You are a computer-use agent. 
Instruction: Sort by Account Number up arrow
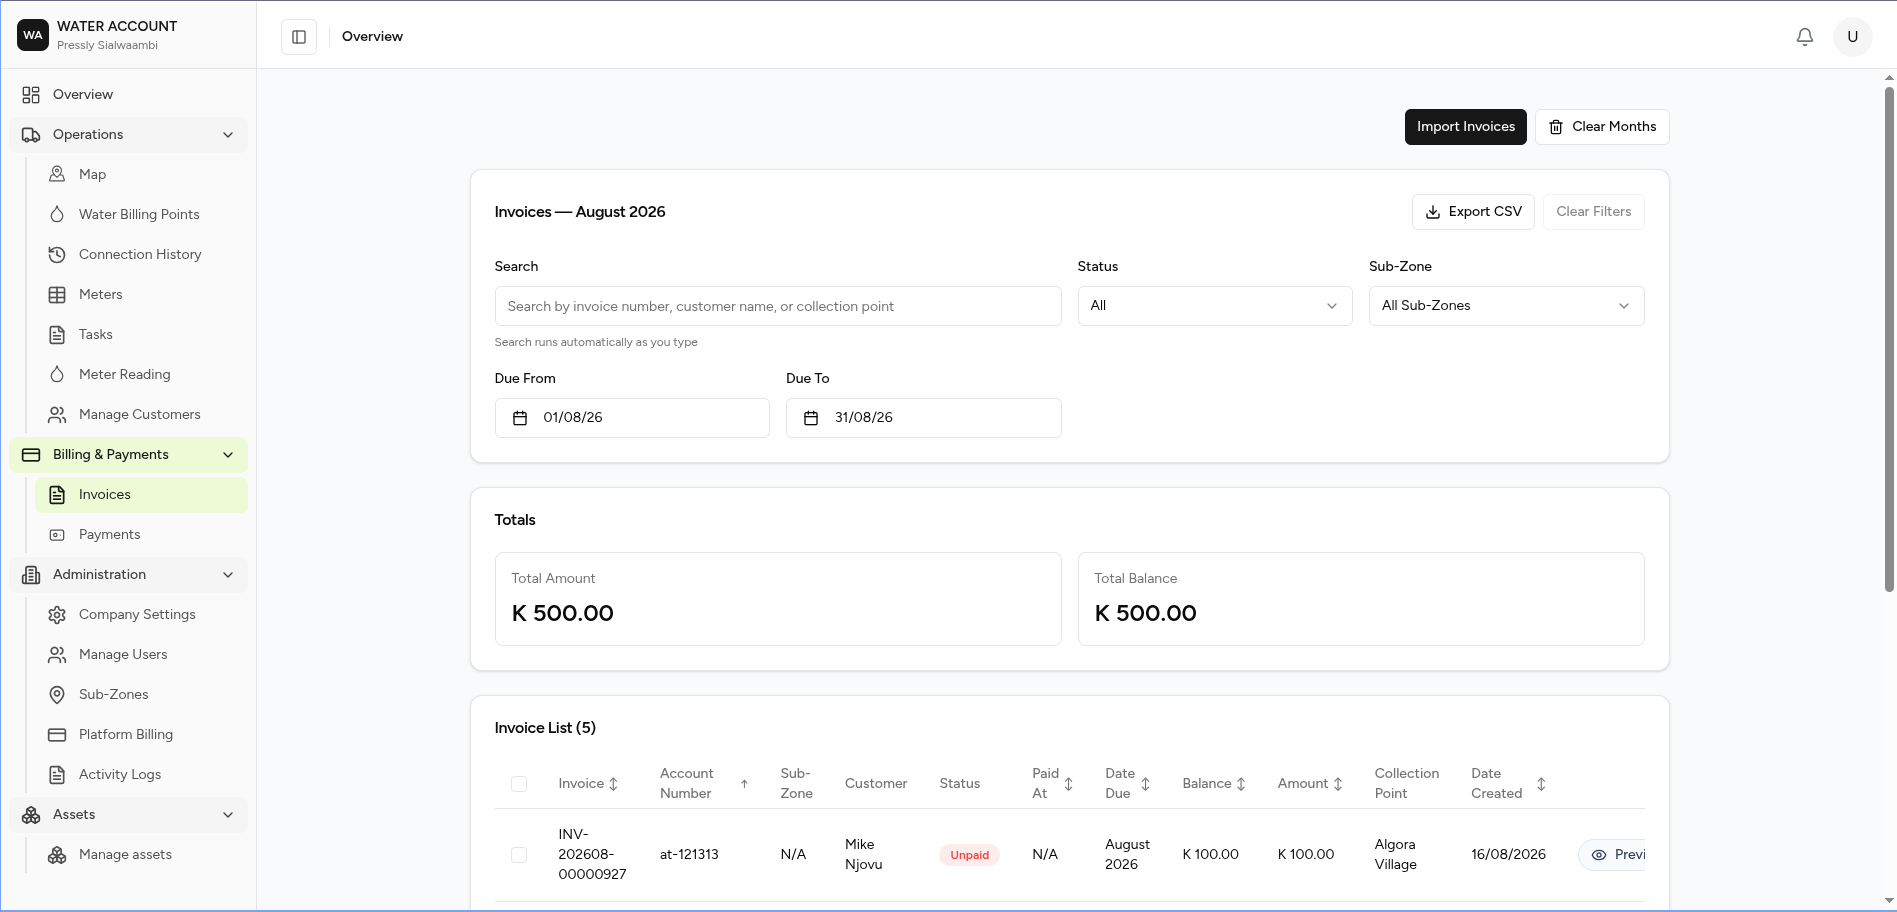click(744, 784)
